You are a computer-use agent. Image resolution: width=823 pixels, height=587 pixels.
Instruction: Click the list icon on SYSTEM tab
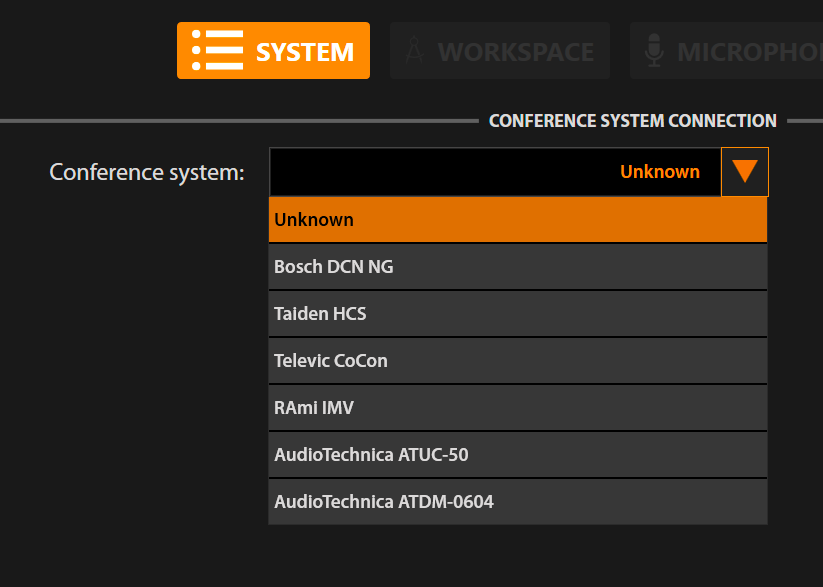coord(217,50)
